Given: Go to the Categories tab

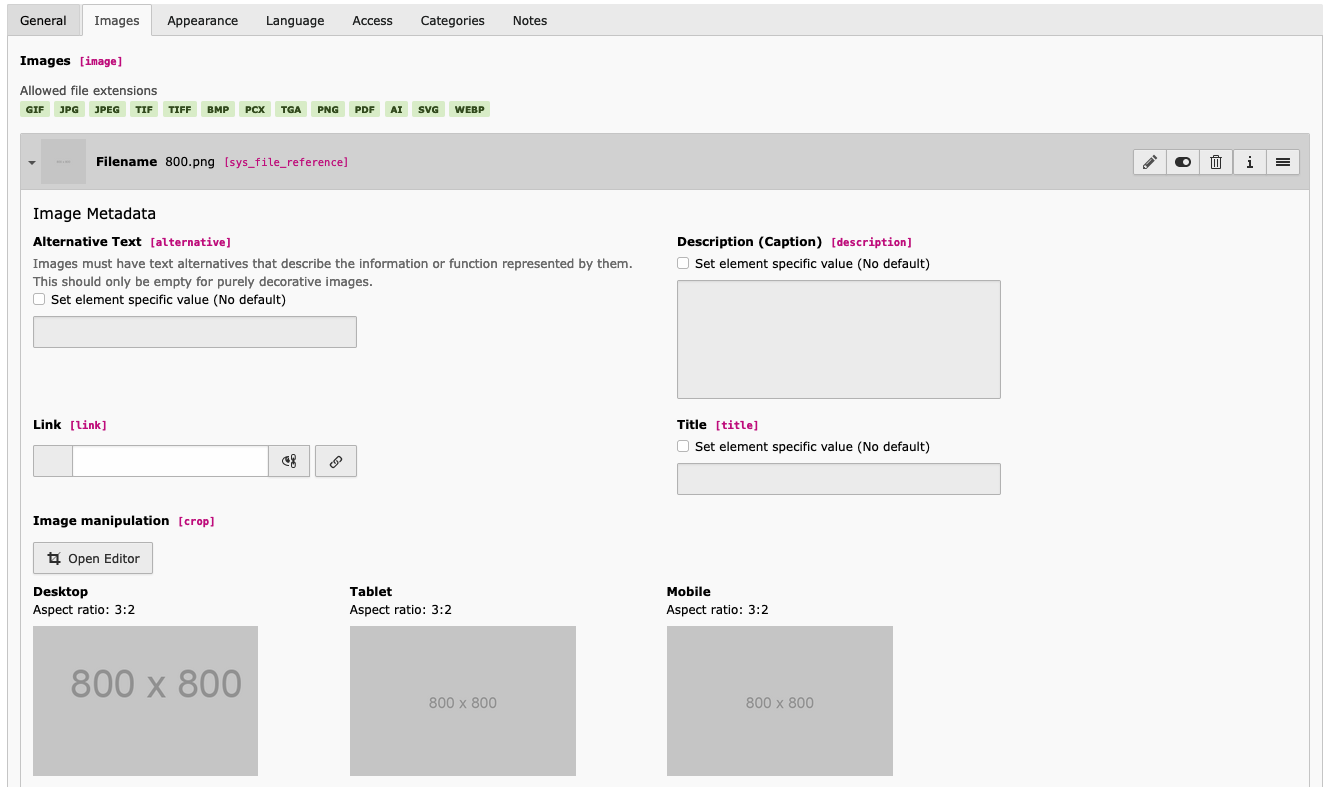Looking at the screenshot, I should point(452,21).
